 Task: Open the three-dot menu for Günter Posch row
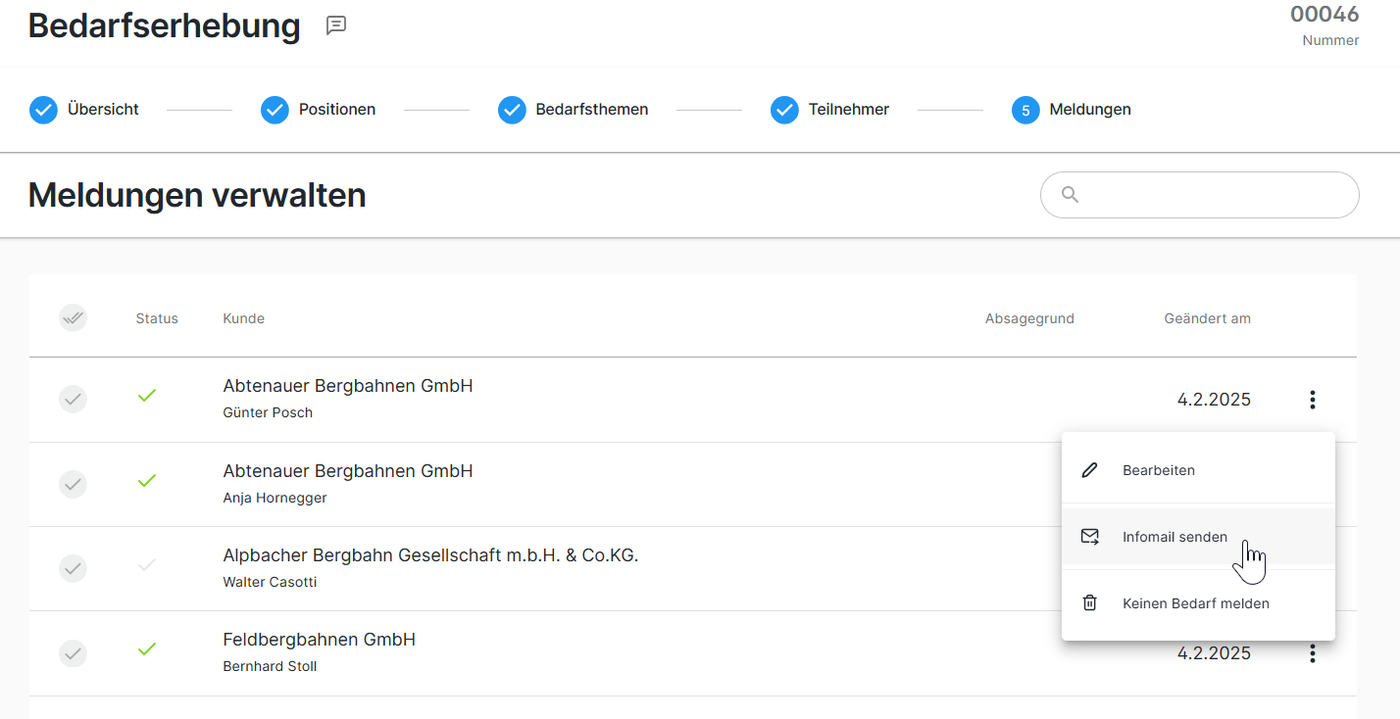1312,400
